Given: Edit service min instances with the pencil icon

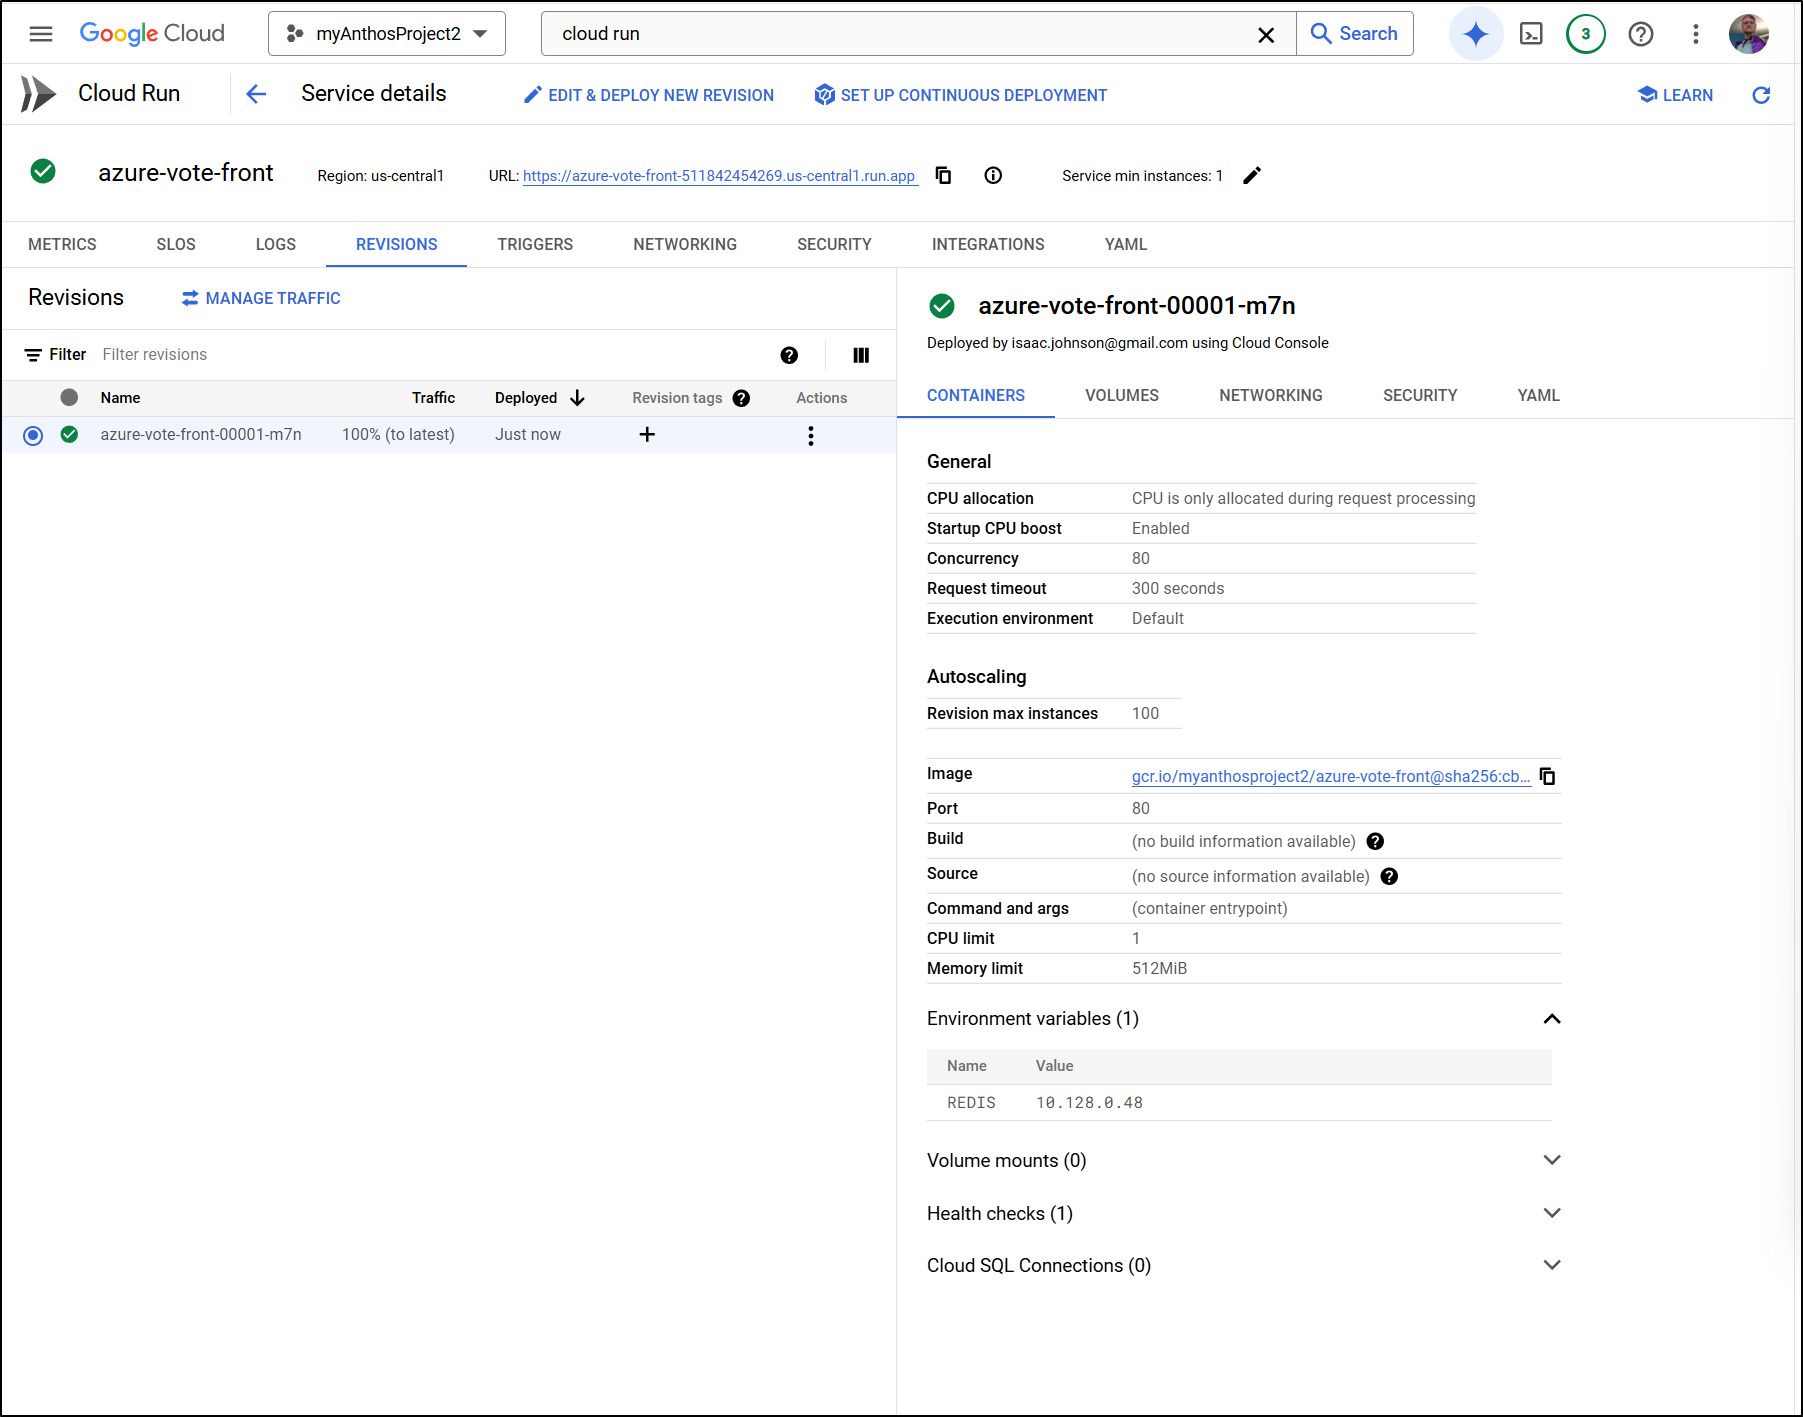Looking at the screenshot, I should [1252, 175].
